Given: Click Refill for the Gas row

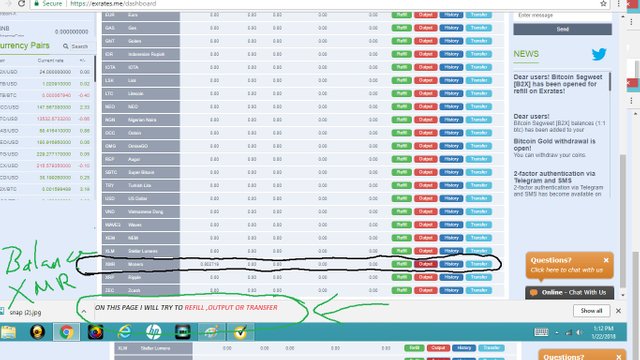Looking at the screenshot, I should (x=402, y=28).
